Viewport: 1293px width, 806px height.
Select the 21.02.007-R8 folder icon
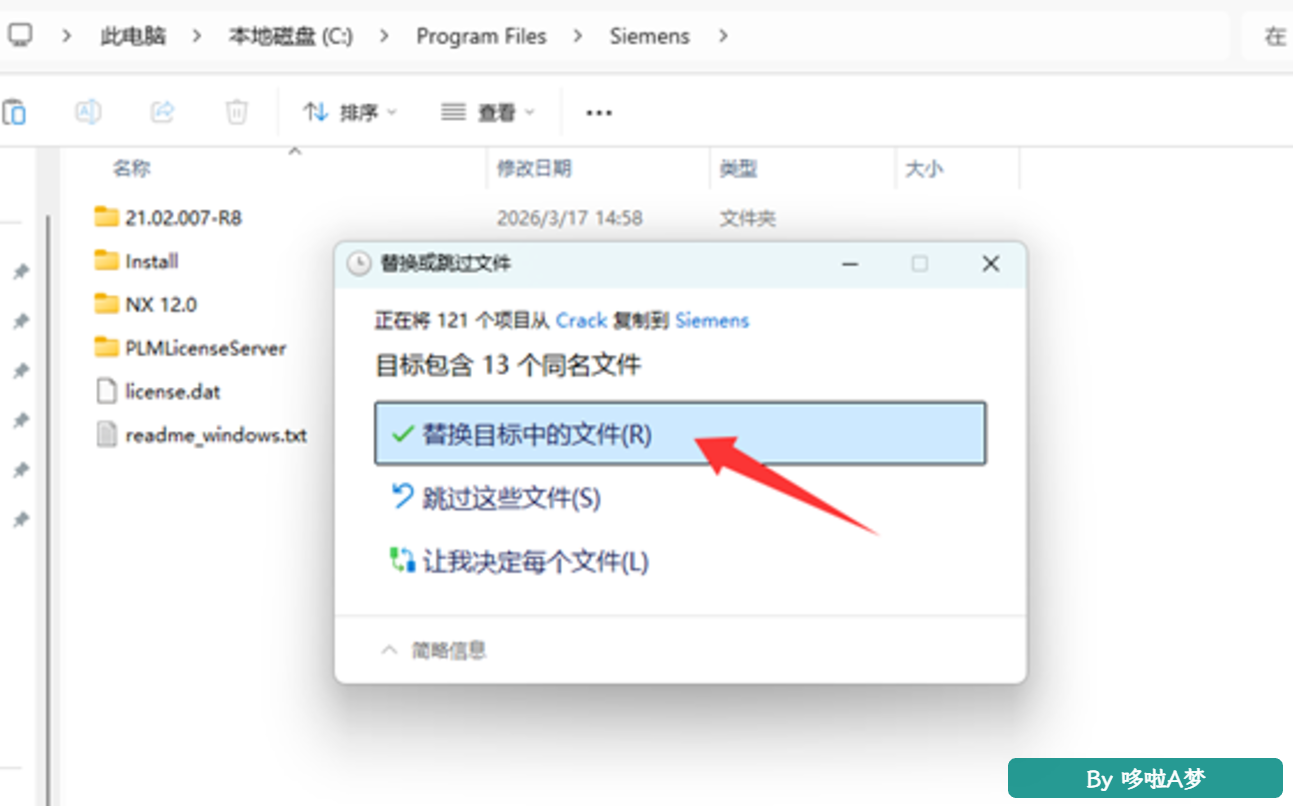coord(106,217)
